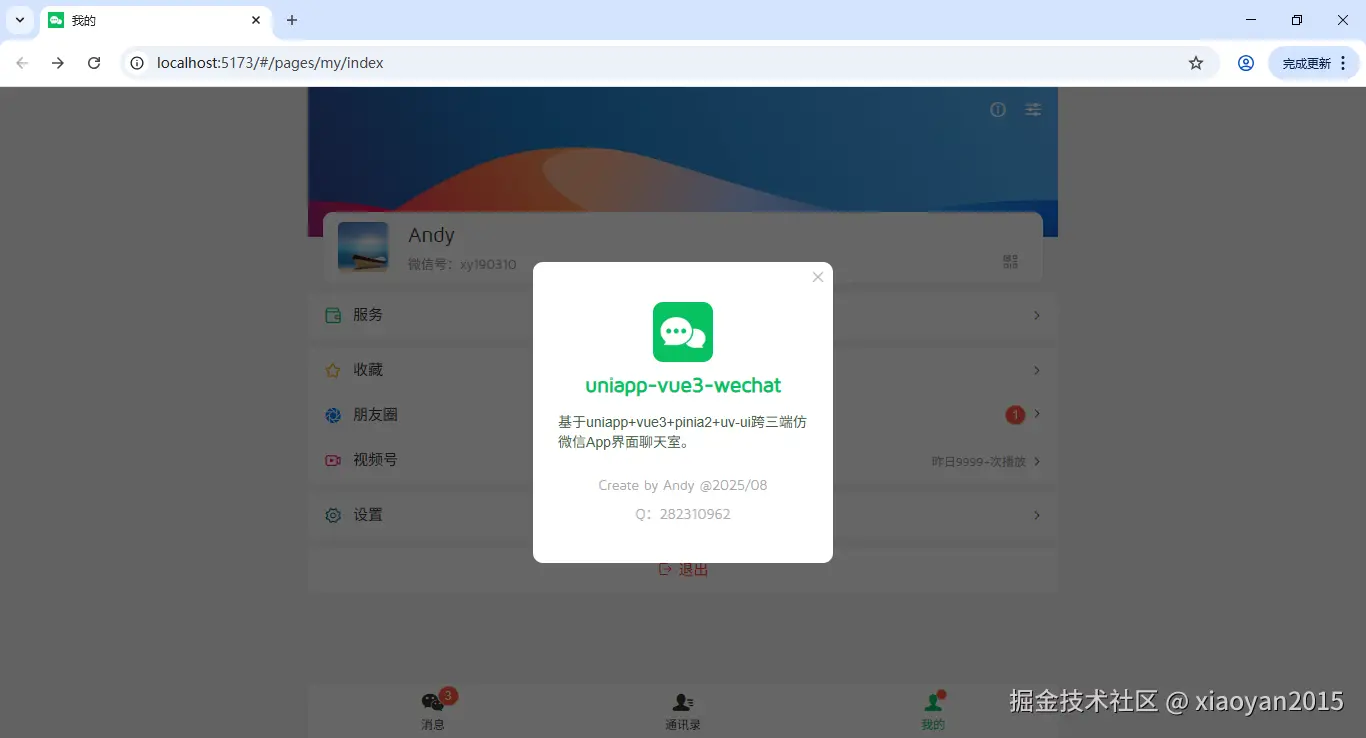Click the 视频号 camera icon
Screen dimensions: 1366x738
pos(333,460)
